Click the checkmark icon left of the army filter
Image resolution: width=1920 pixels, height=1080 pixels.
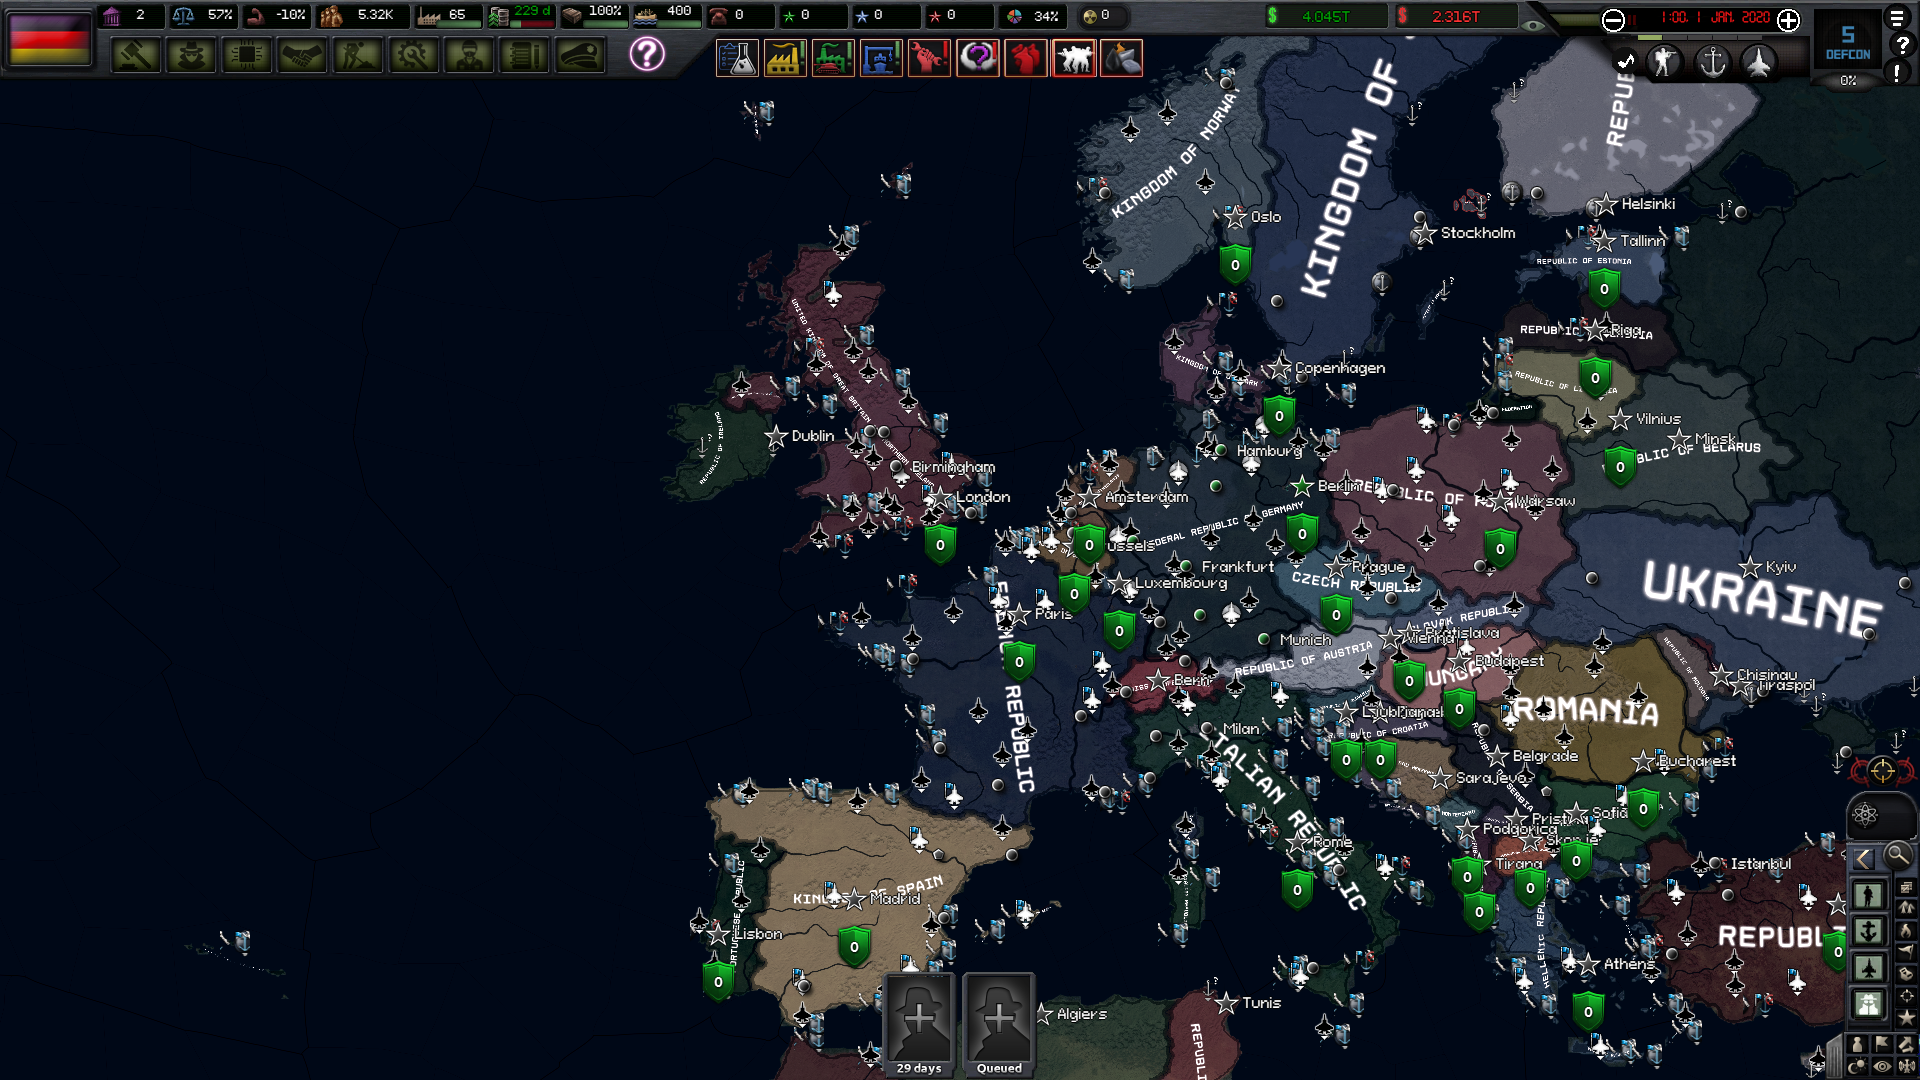pyautogui.click(x=1627, y=62)
